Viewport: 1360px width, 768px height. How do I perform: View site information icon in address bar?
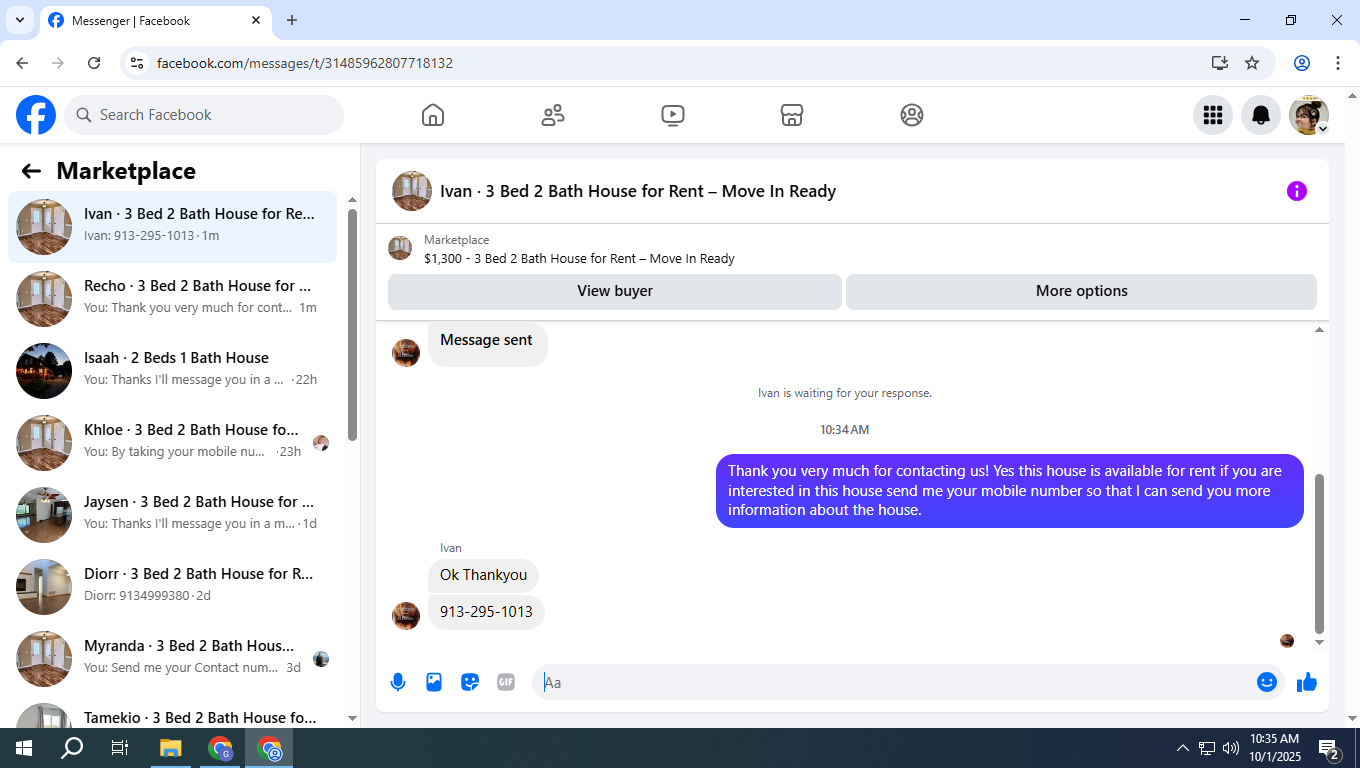point(138,63)
